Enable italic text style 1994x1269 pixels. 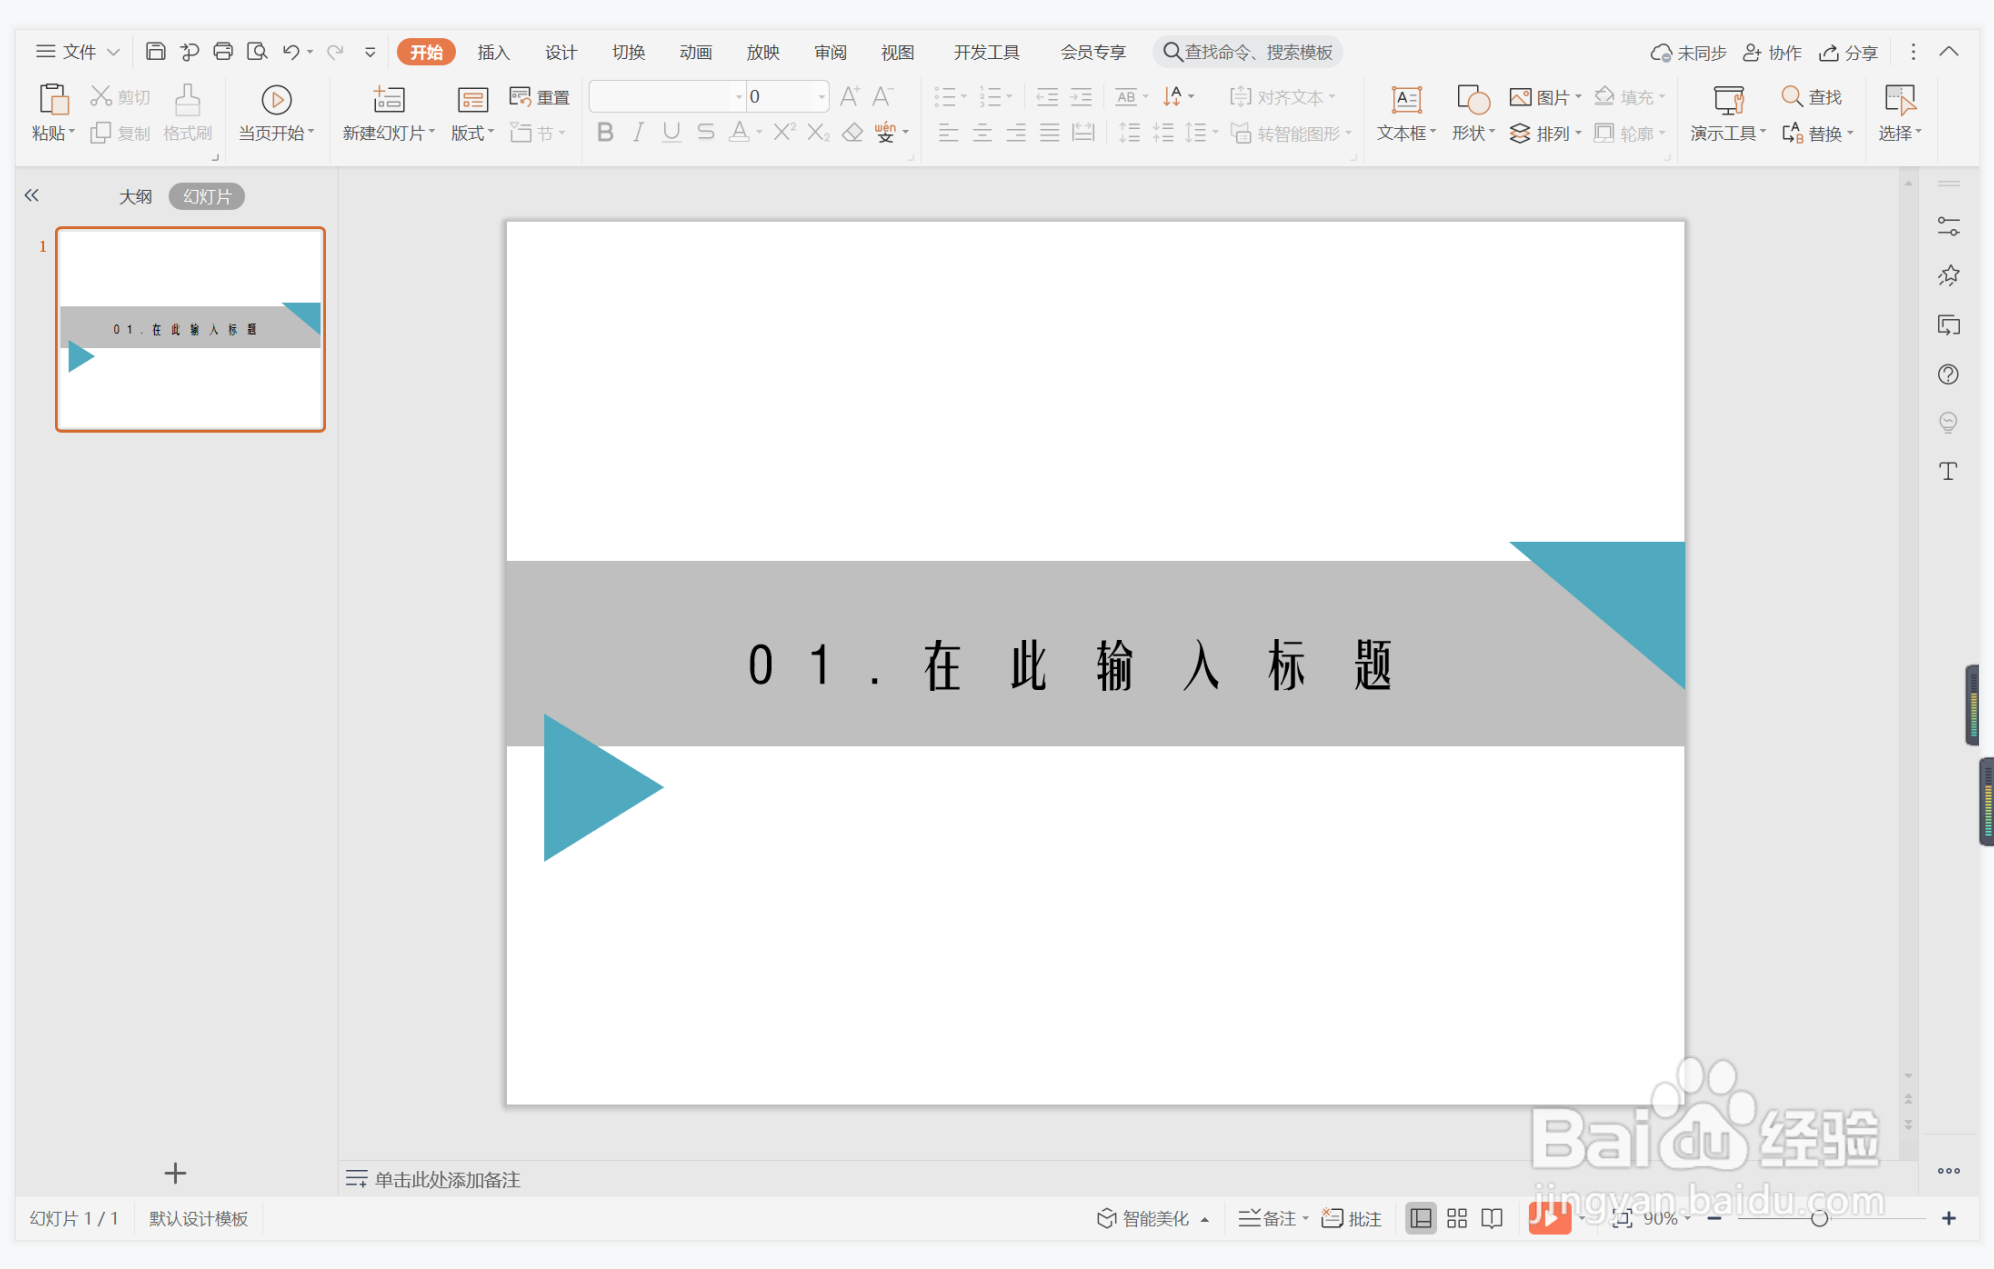[x=637, y=131]
